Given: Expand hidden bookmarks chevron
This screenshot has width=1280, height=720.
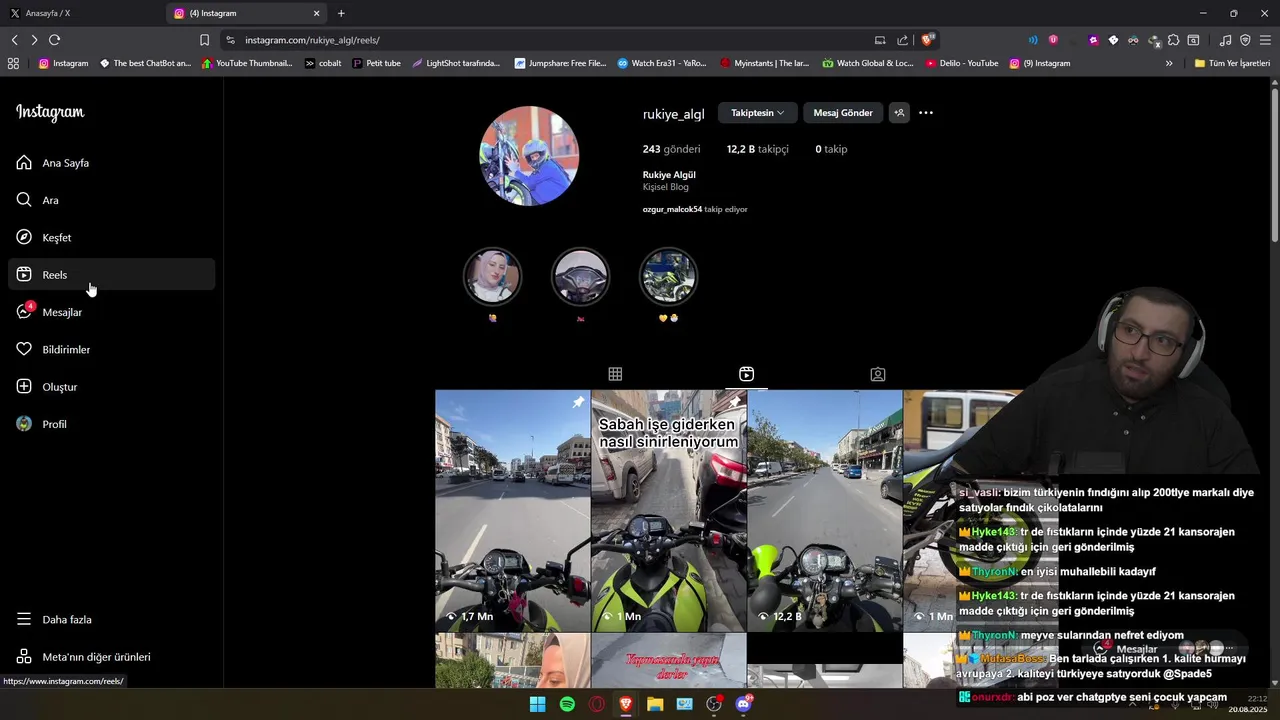Looking at the screenshot, I should coord(1169,63).
